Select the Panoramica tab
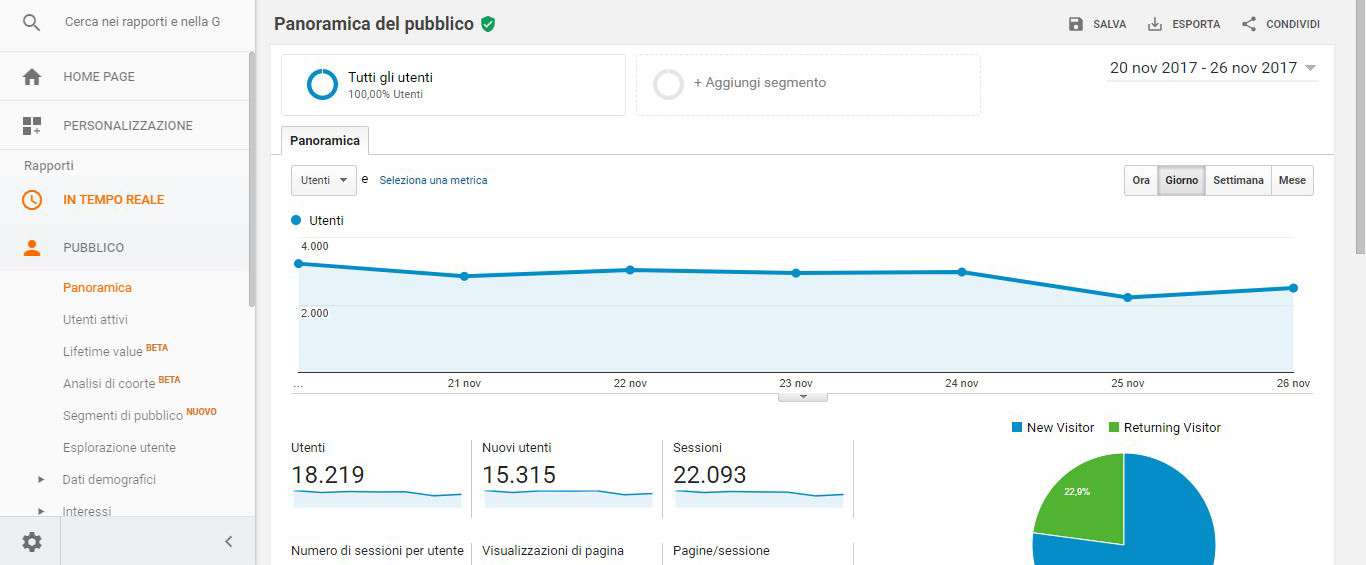Image resolution: width=1366 pixels, height=565 pixels. point(325,141)
